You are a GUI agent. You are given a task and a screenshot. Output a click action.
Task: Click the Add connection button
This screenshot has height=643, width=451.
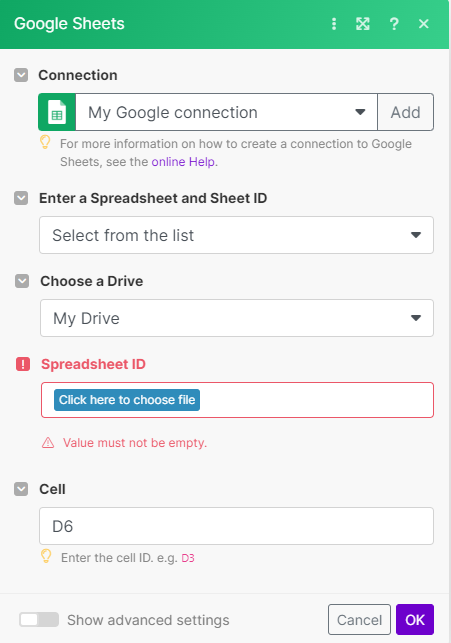pos(405,112)
